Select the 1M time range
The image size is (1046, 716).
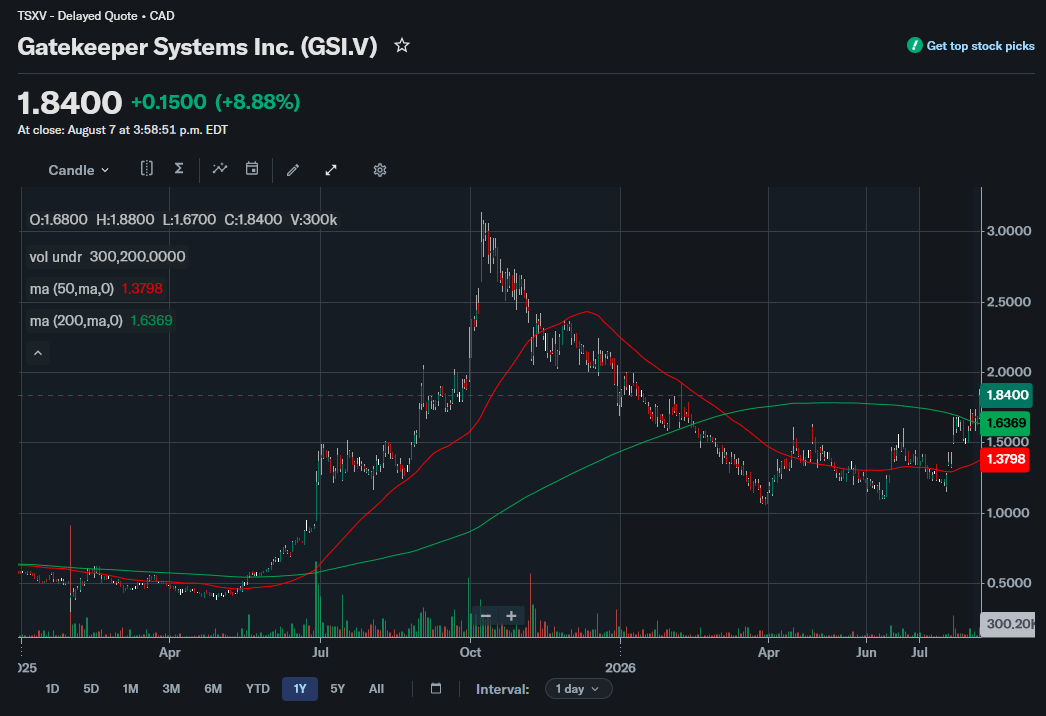[131, 689]
